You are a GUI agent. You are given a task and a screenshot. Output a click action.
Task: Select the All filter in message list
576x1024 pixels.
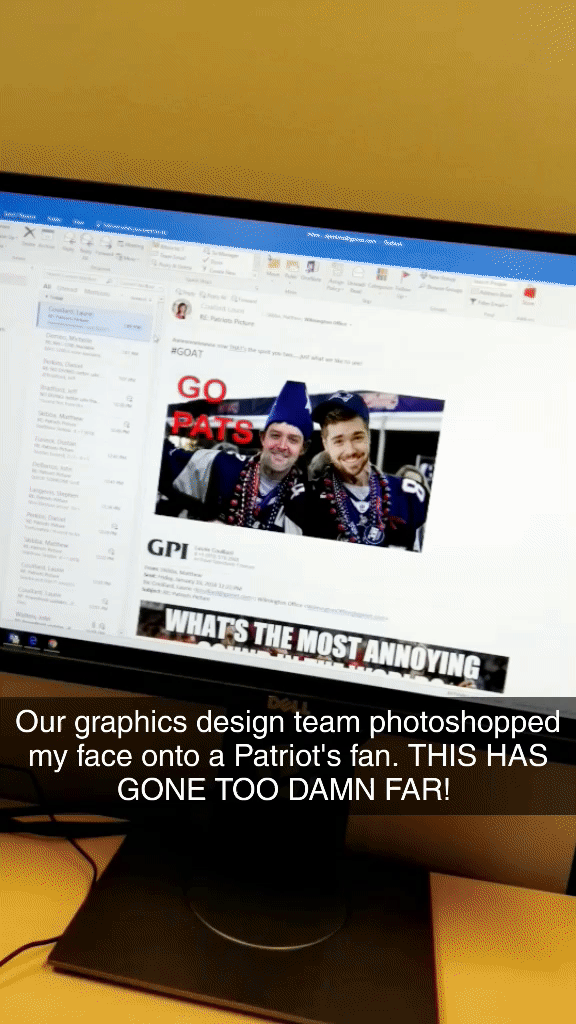(47, 286)
